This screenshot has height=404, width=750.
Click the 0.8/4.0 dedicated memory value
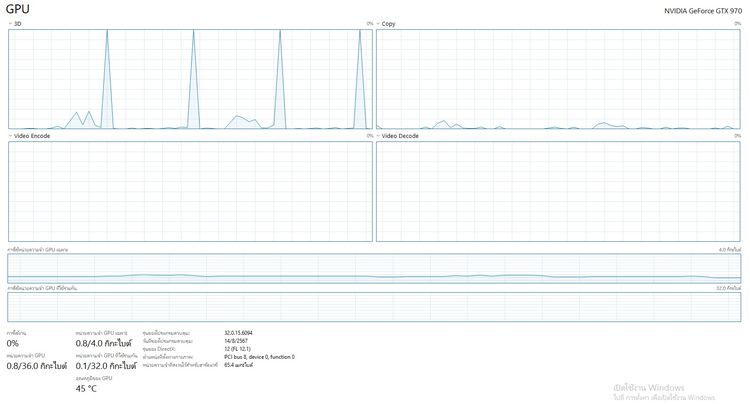(x=104, y=343)
